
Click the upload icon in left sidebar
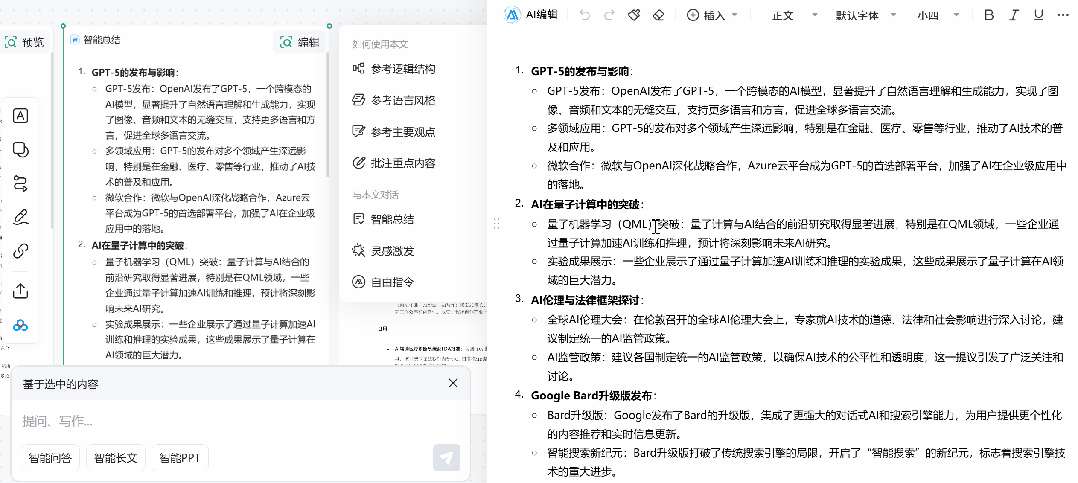click(21, 291)
